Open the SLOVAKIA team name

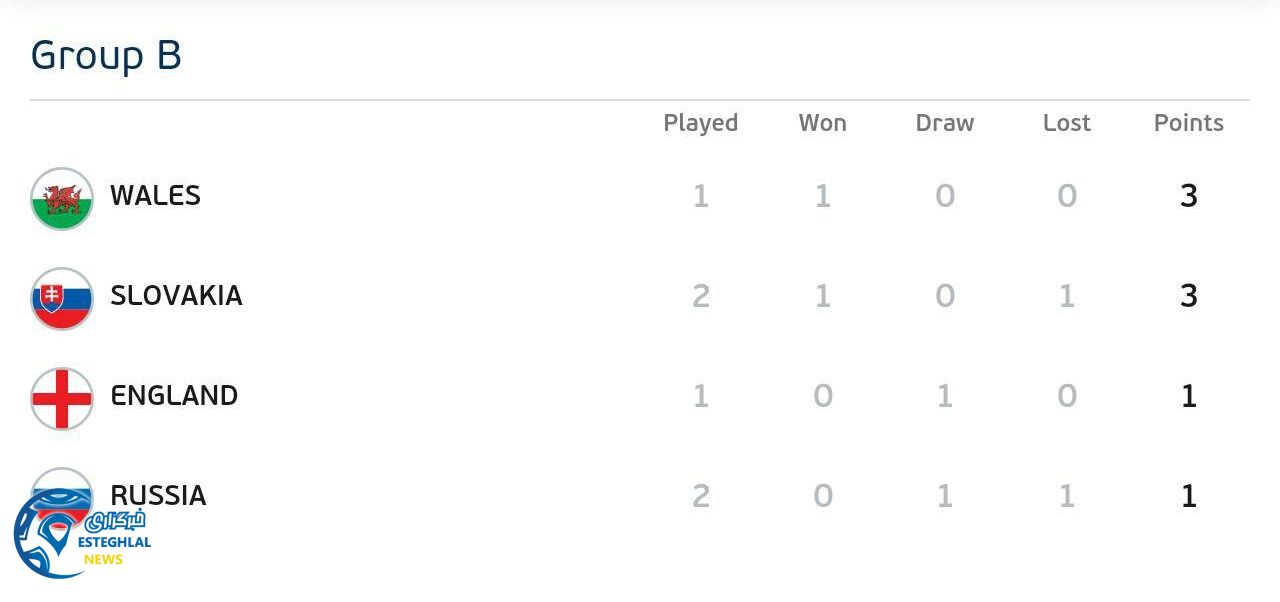point(176,295)
